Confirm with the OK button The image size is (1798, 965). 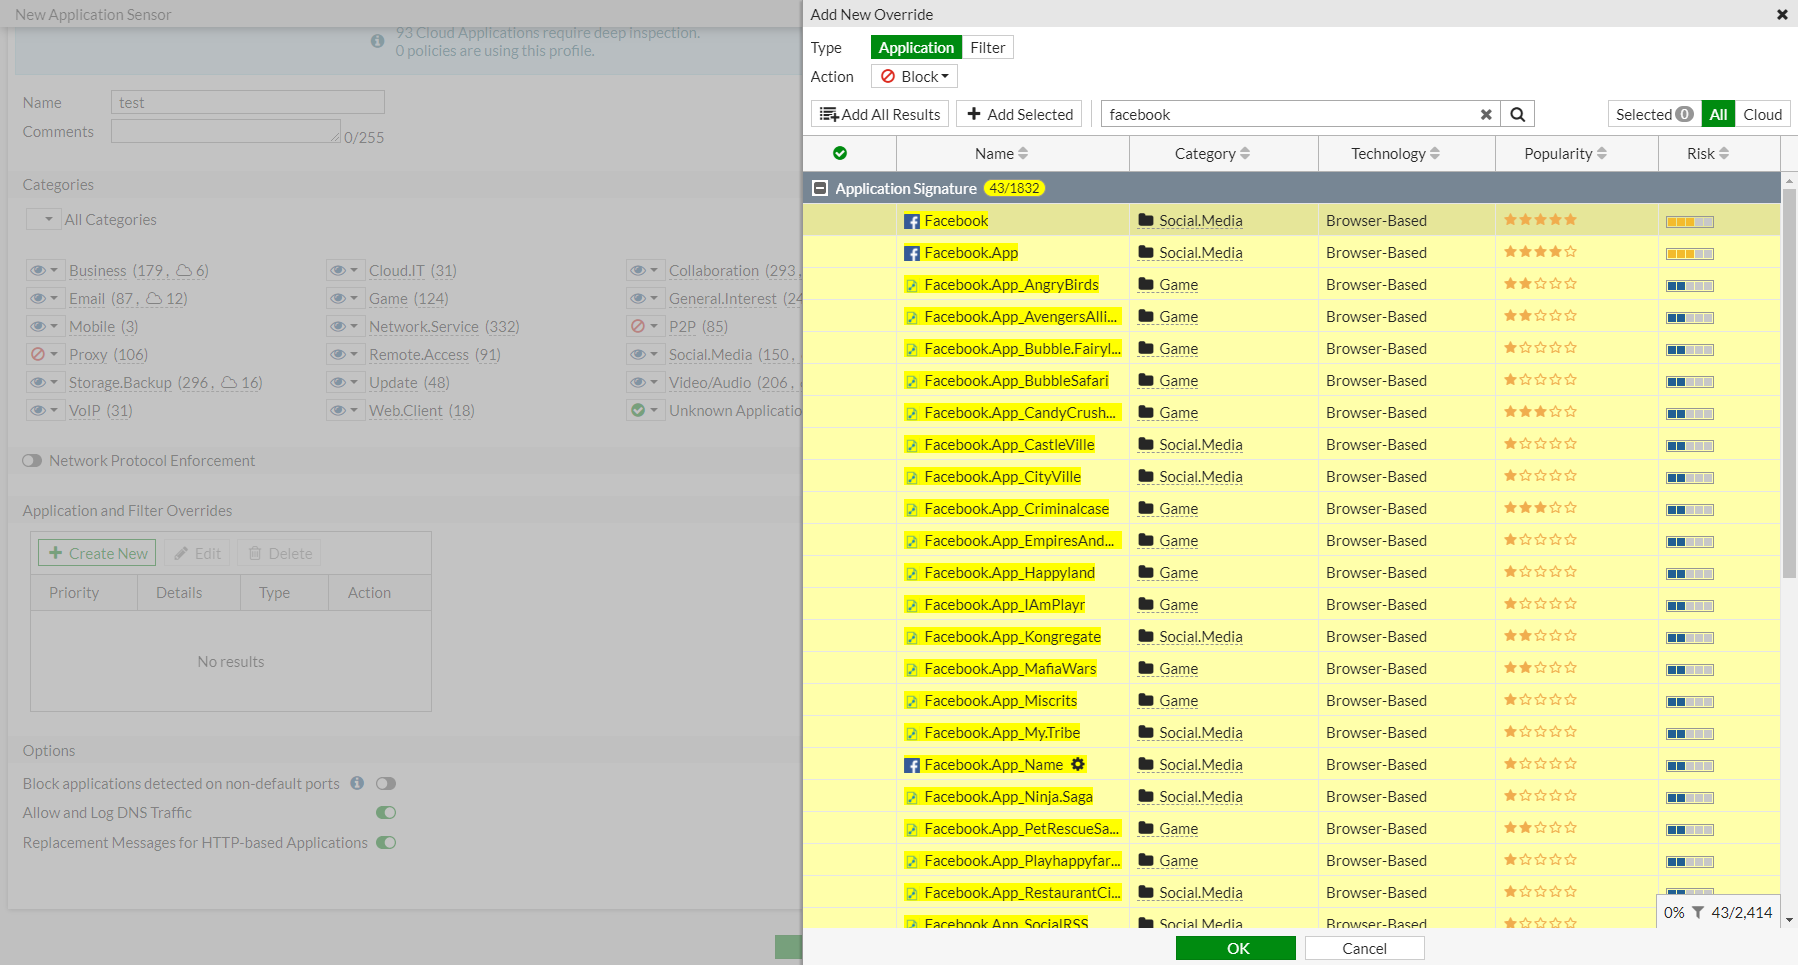point(1236,948)
